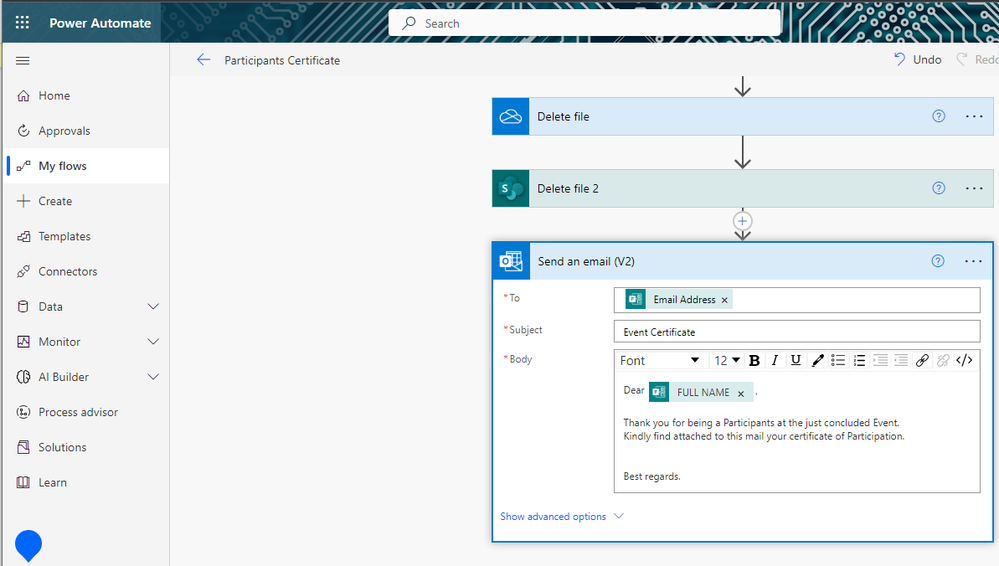999x566 pixels.
Task: Click in the To field
Action: click(x=797, y=300)
